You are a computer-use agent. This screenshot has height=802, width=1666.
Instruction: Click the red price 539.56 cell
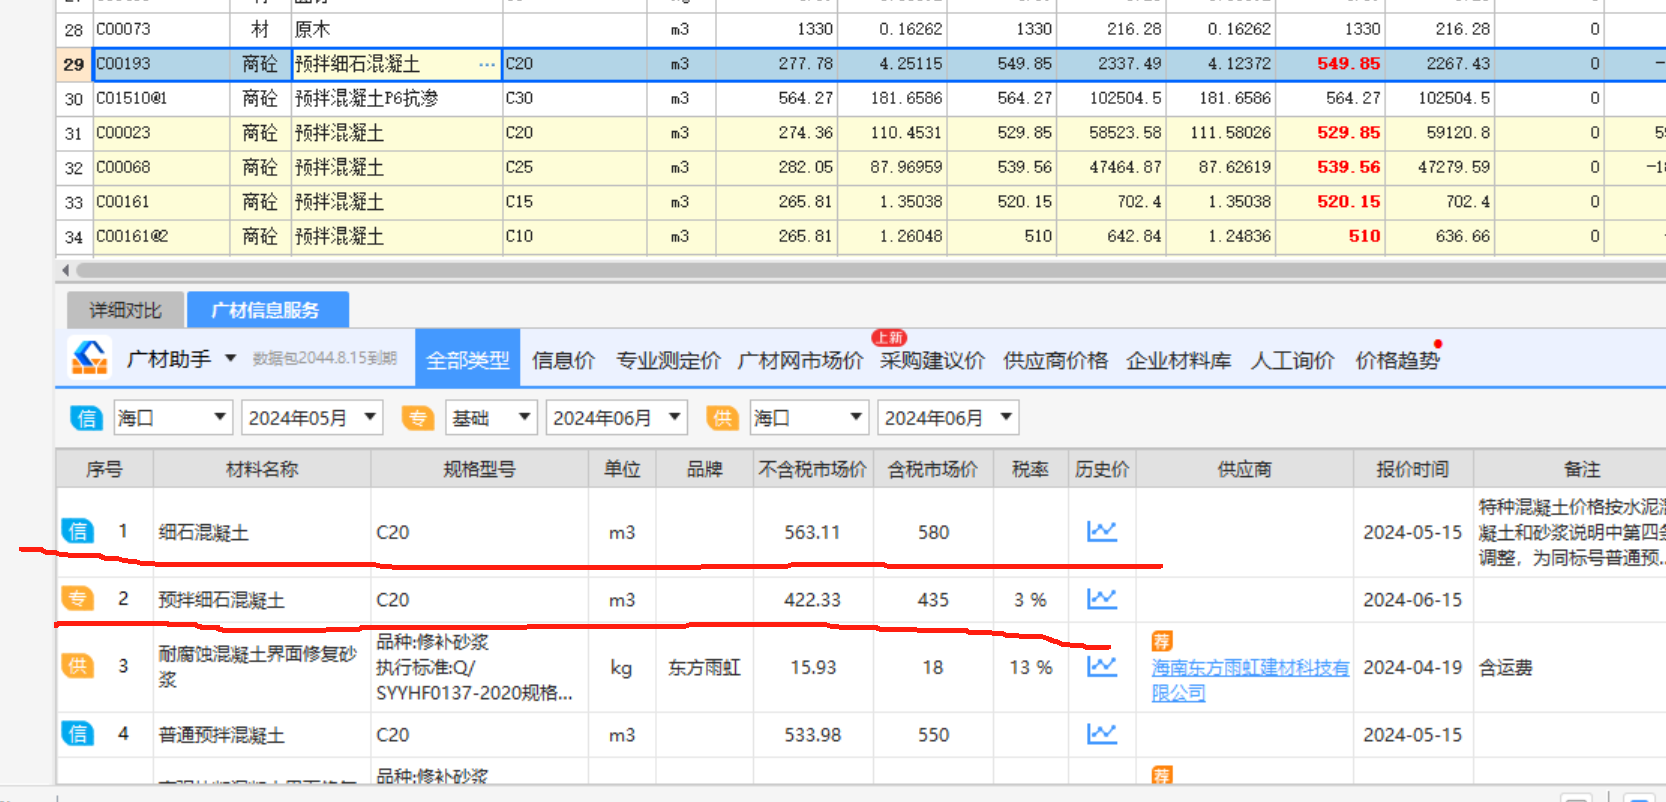[1330, 167]
